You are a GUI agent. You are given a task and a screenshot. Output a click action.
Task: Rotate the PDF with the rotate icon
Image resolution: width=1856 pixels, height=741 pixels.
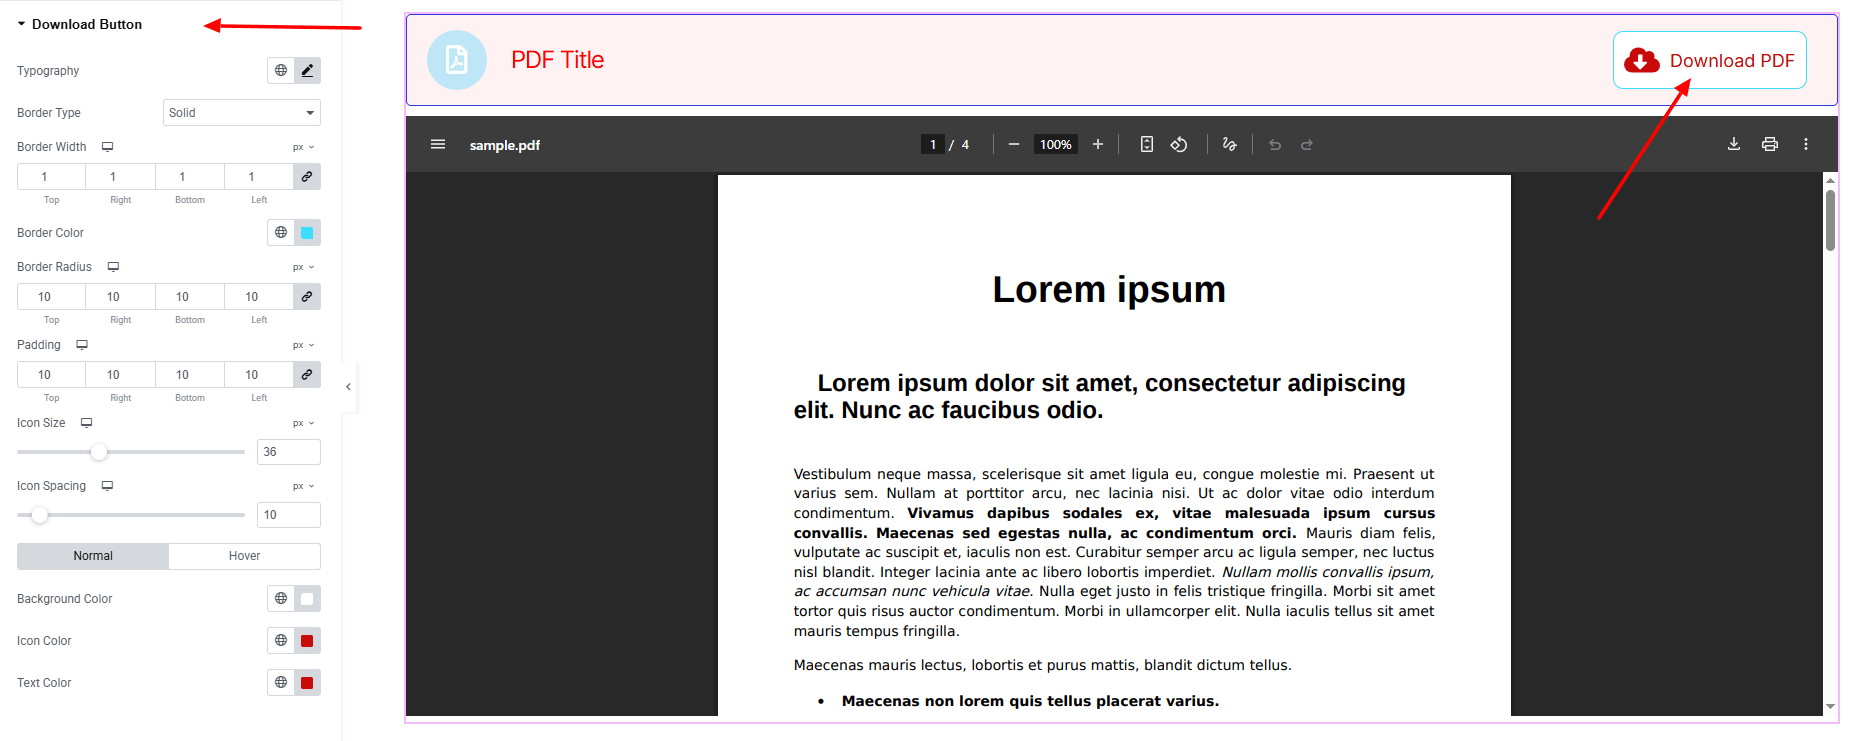[x=1179, y=145]
